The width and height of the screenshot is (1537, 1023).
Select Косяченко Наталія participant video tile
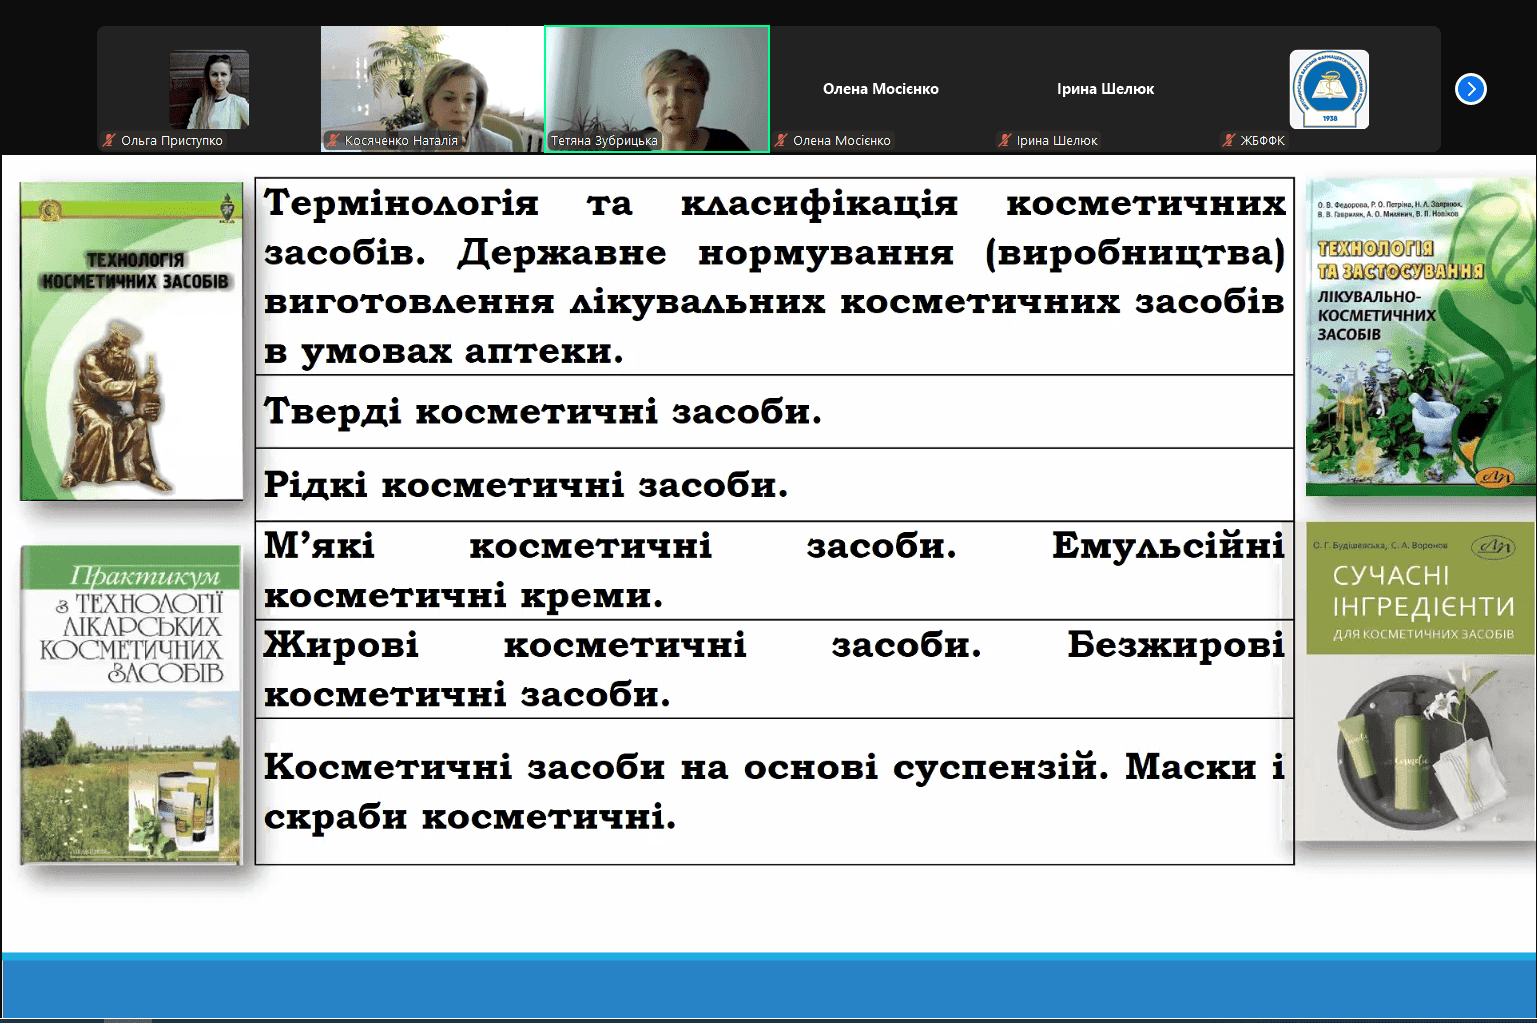tap(432, 89)
